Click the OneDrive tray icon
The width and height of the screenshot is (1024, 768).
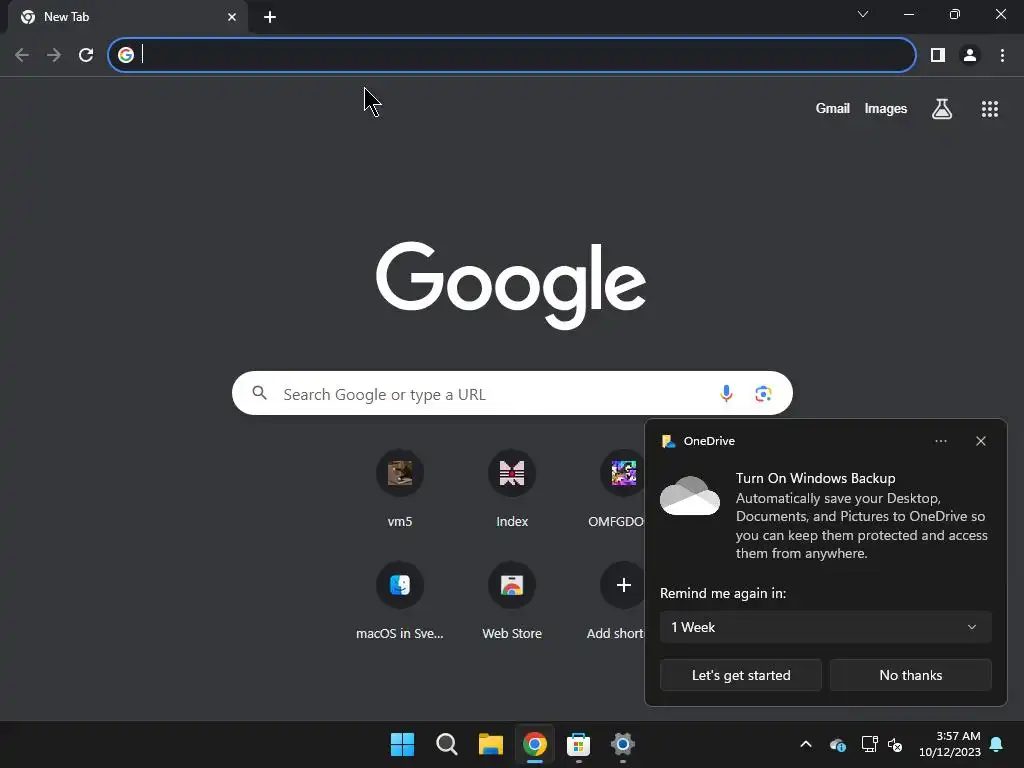[x=838, y=744]
